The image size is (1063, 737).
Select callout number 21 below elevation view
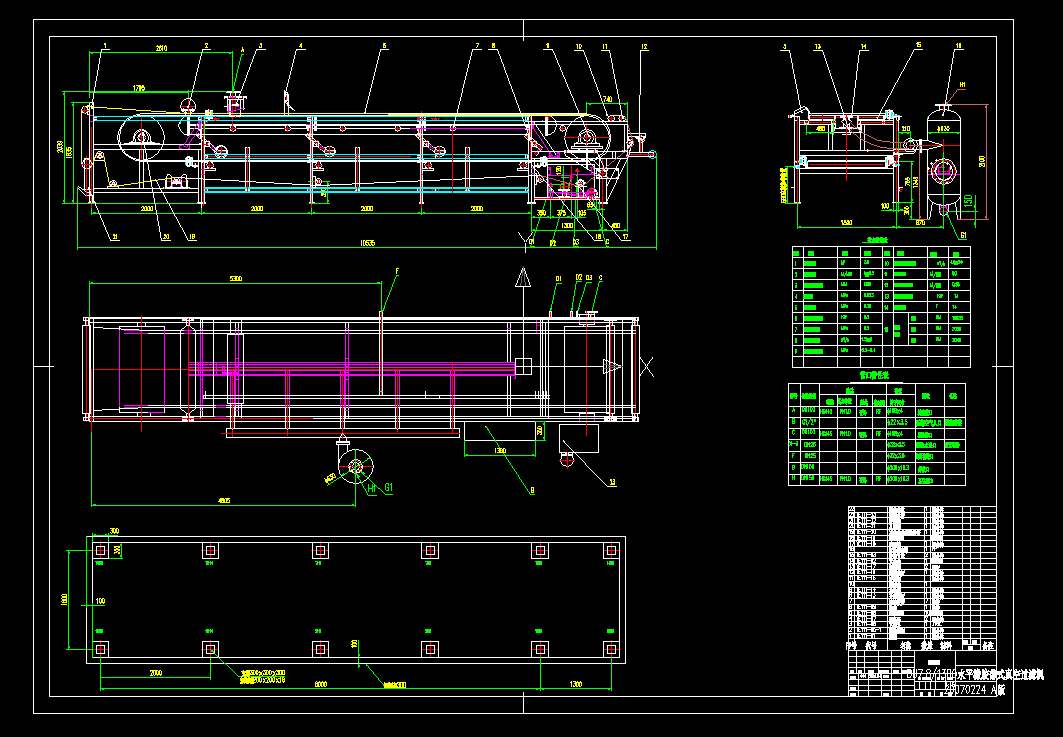pyautogui.click(x=115, y=237)
